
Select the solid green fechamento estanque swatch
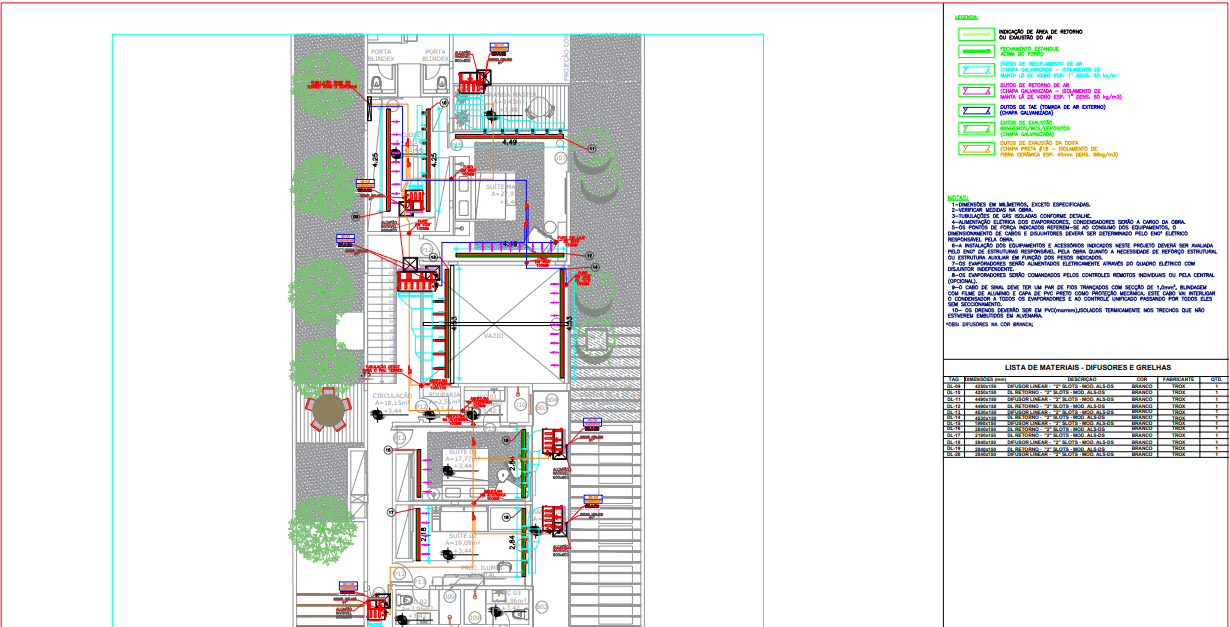(974, 49)
